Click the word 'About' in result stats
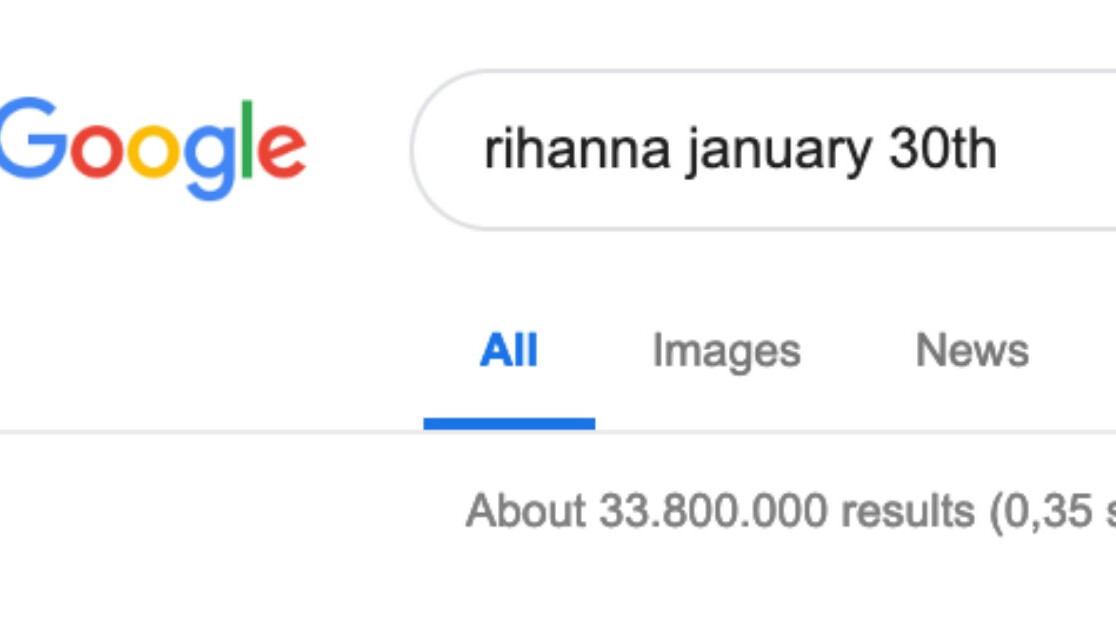This screenshot has width=1116, height=628. coord(526,511)
